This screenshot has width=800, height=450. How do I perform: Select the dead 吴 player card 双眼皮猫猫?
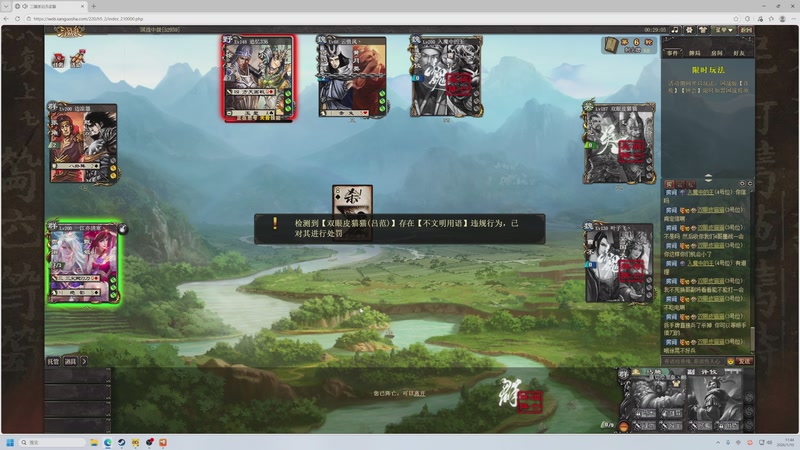[619, 143]
